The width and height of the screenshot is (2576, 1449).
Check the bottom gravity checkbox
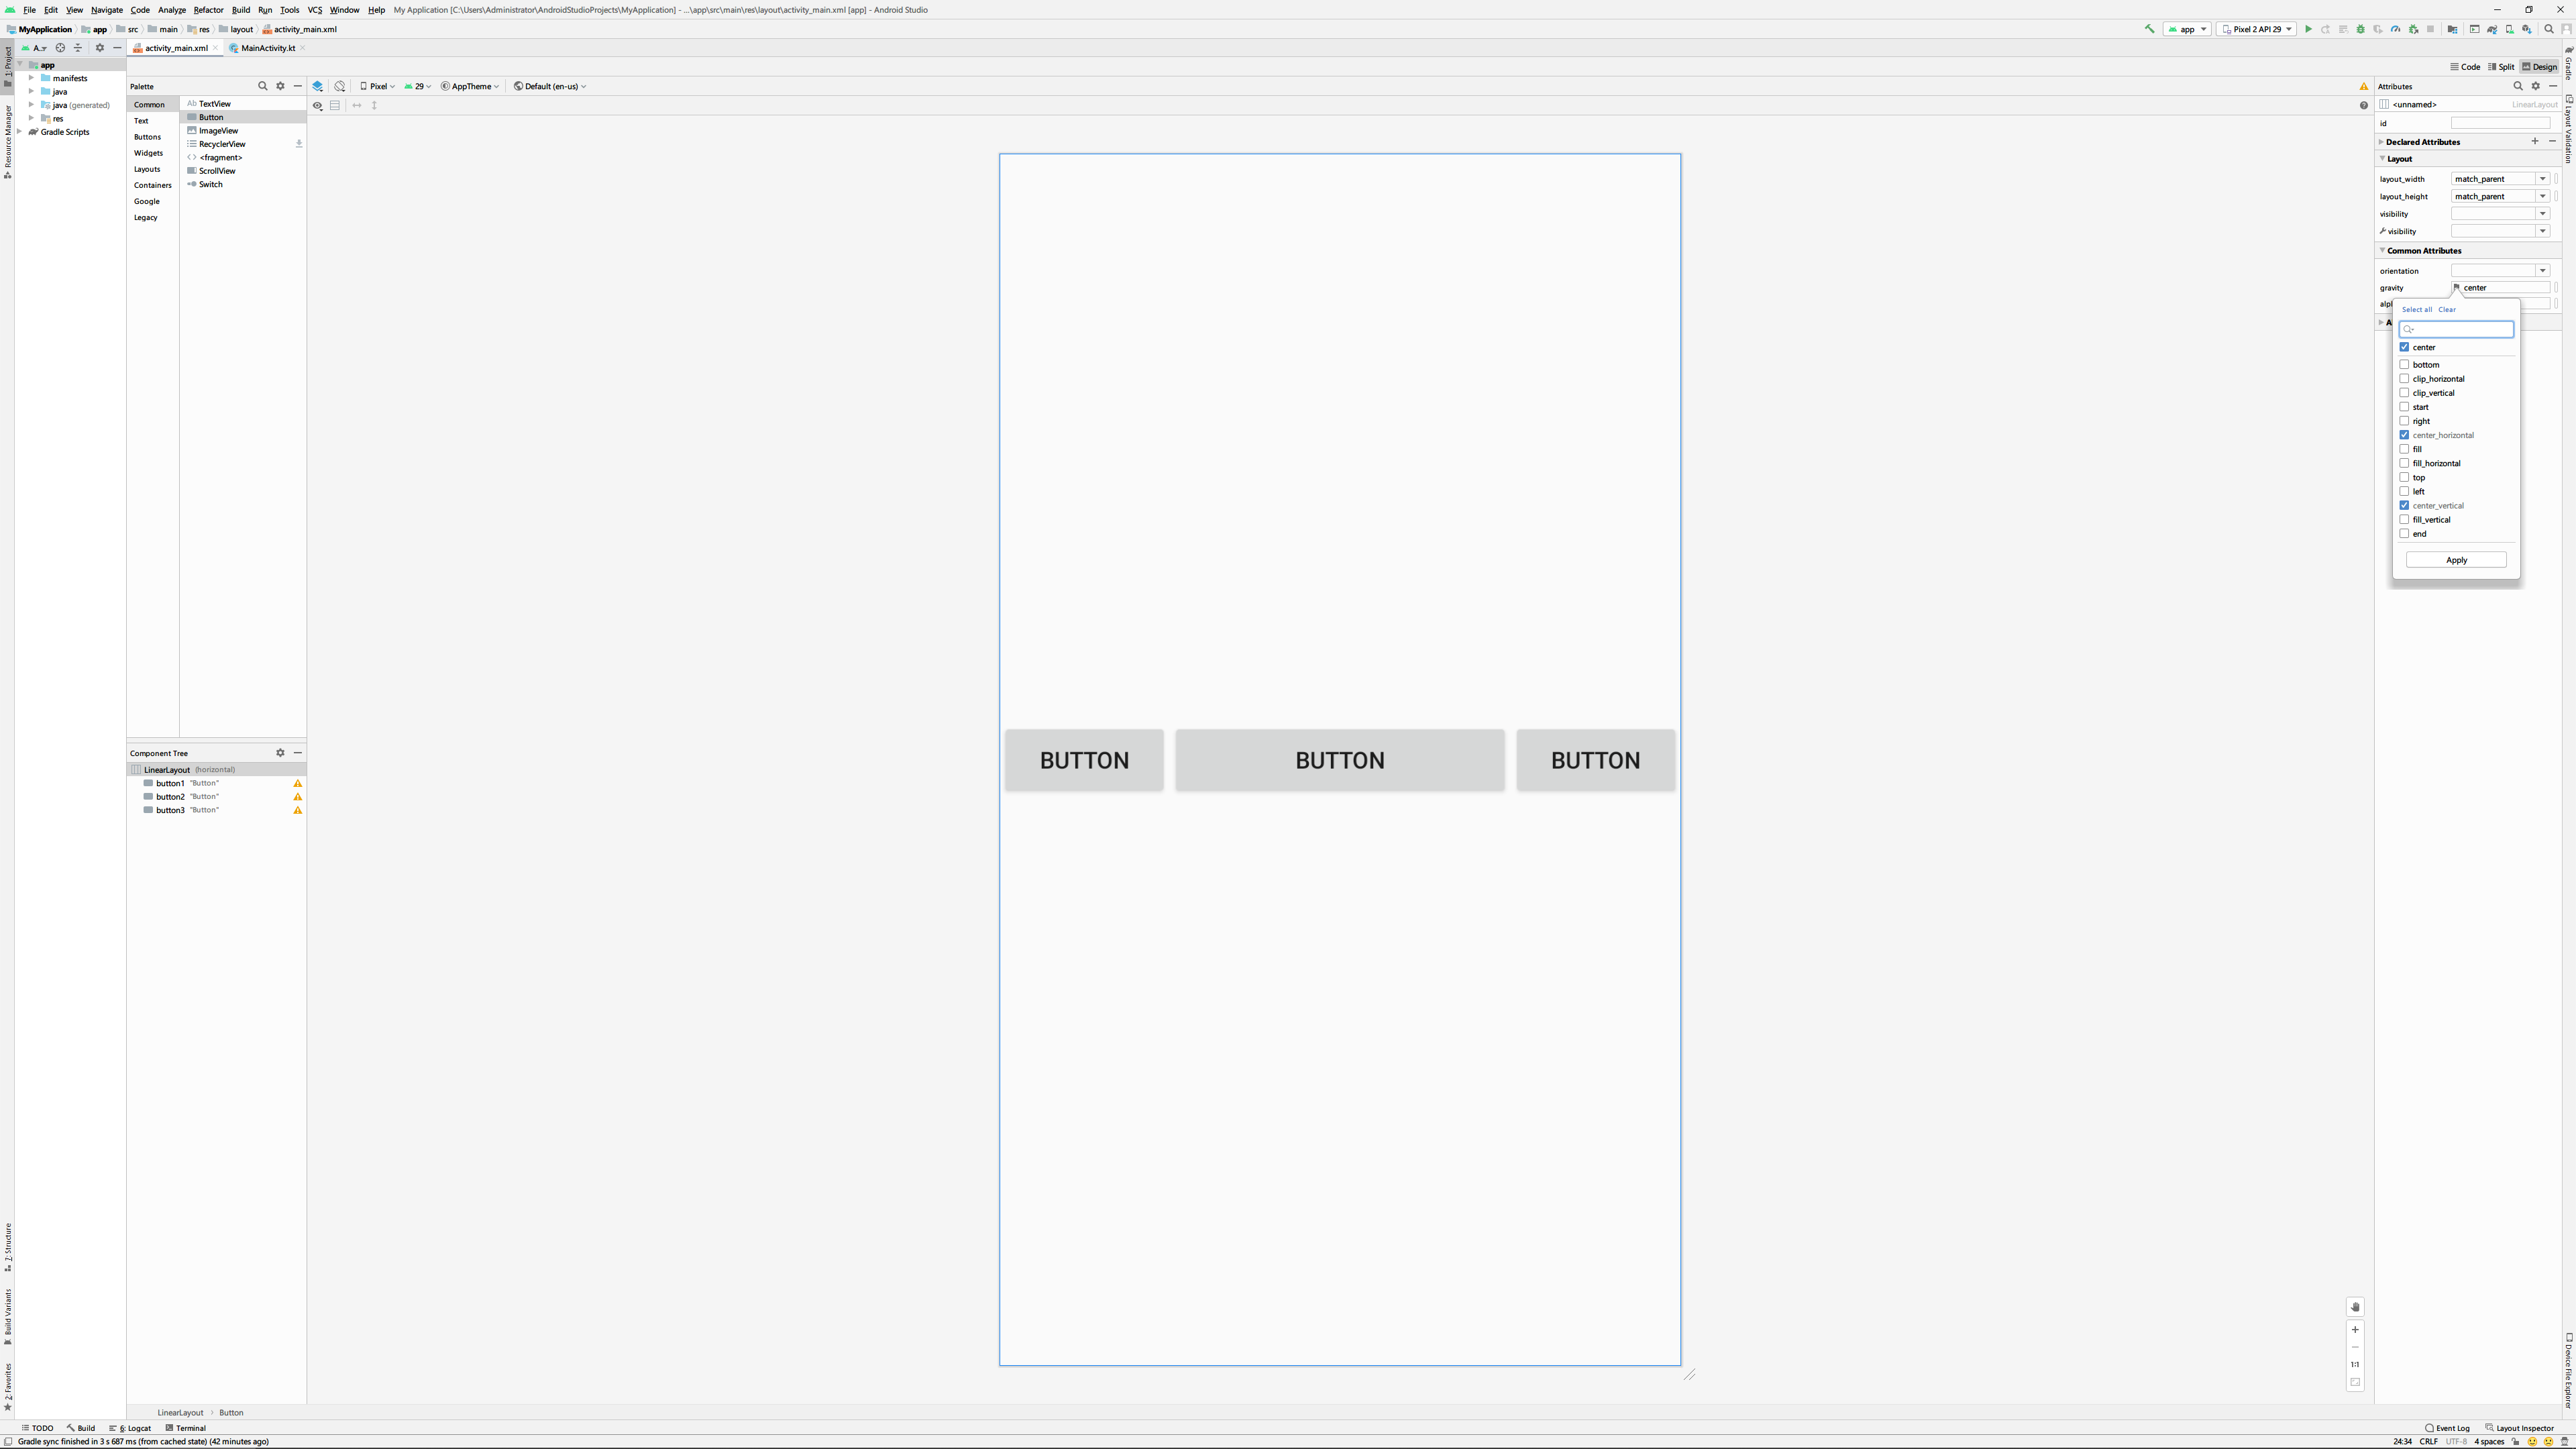click(2404, 365)
